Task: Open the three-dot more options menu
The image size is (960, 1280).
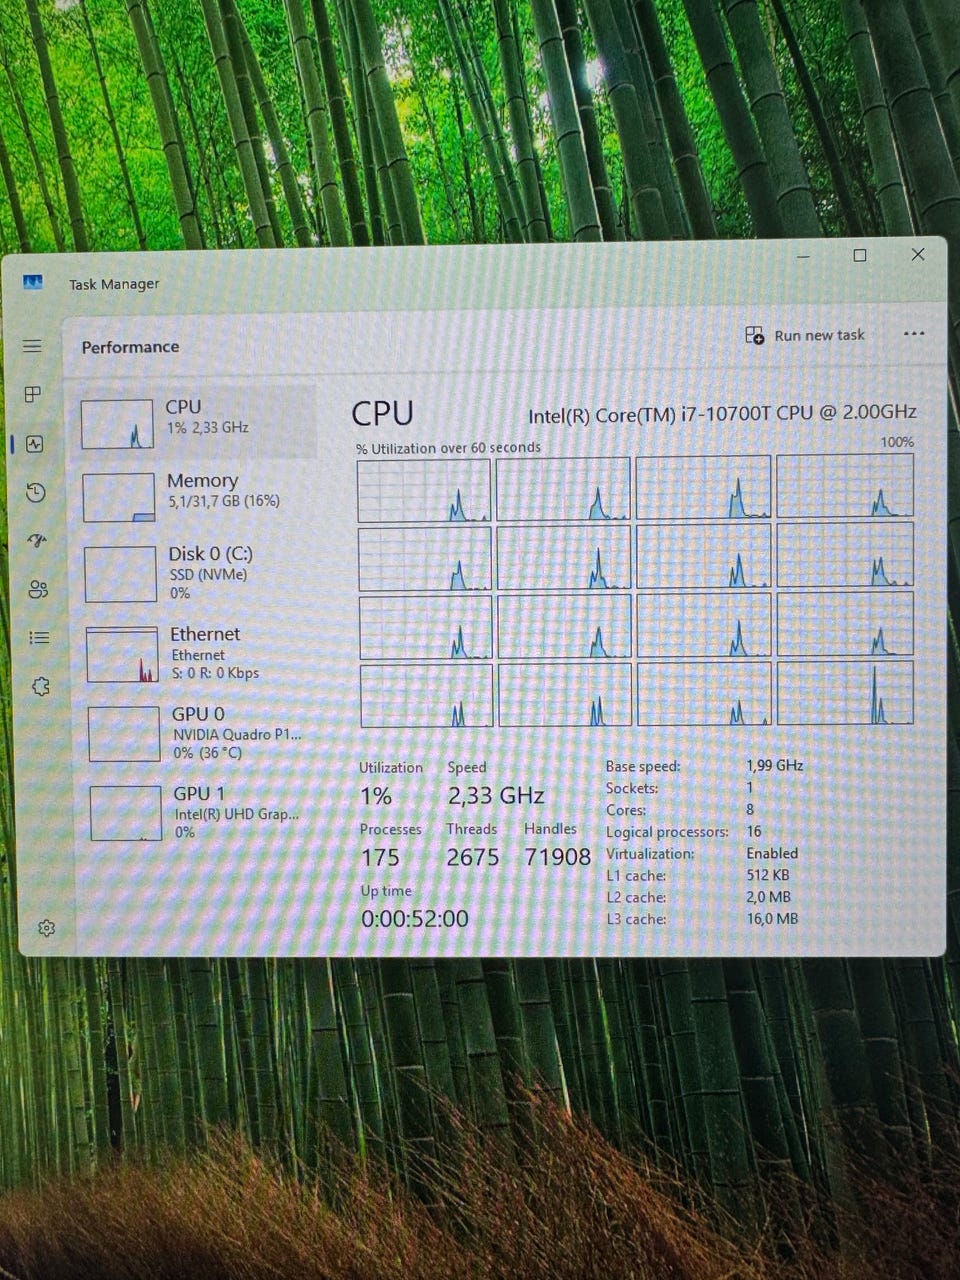Action: [x=914, y=334]
